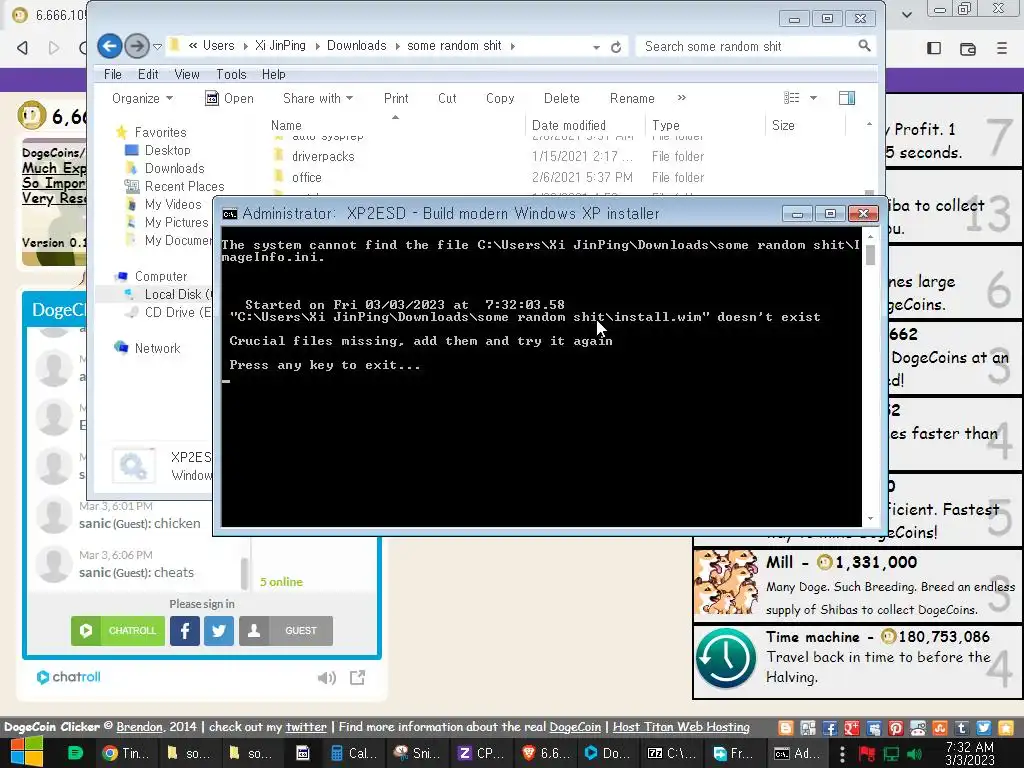Click the search magnifier in Explorer
This screenshot has width=1024, height=768.
tap(864, 46)
